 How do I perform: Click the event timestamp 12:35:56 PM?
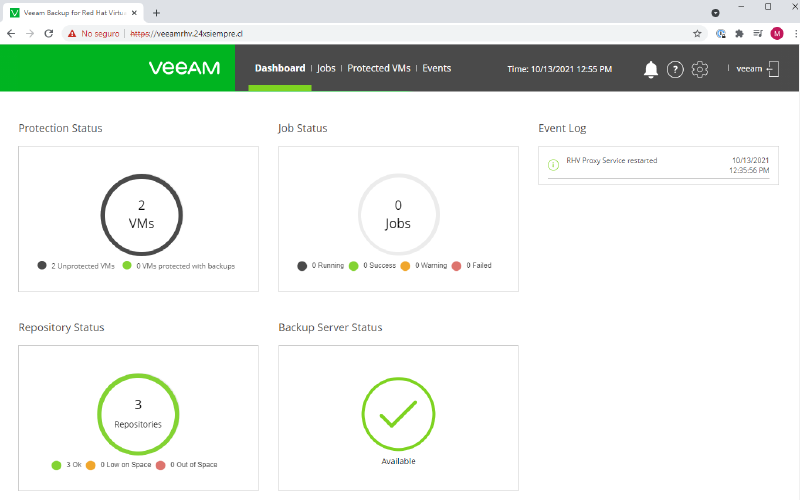click(x=748, y=170)
